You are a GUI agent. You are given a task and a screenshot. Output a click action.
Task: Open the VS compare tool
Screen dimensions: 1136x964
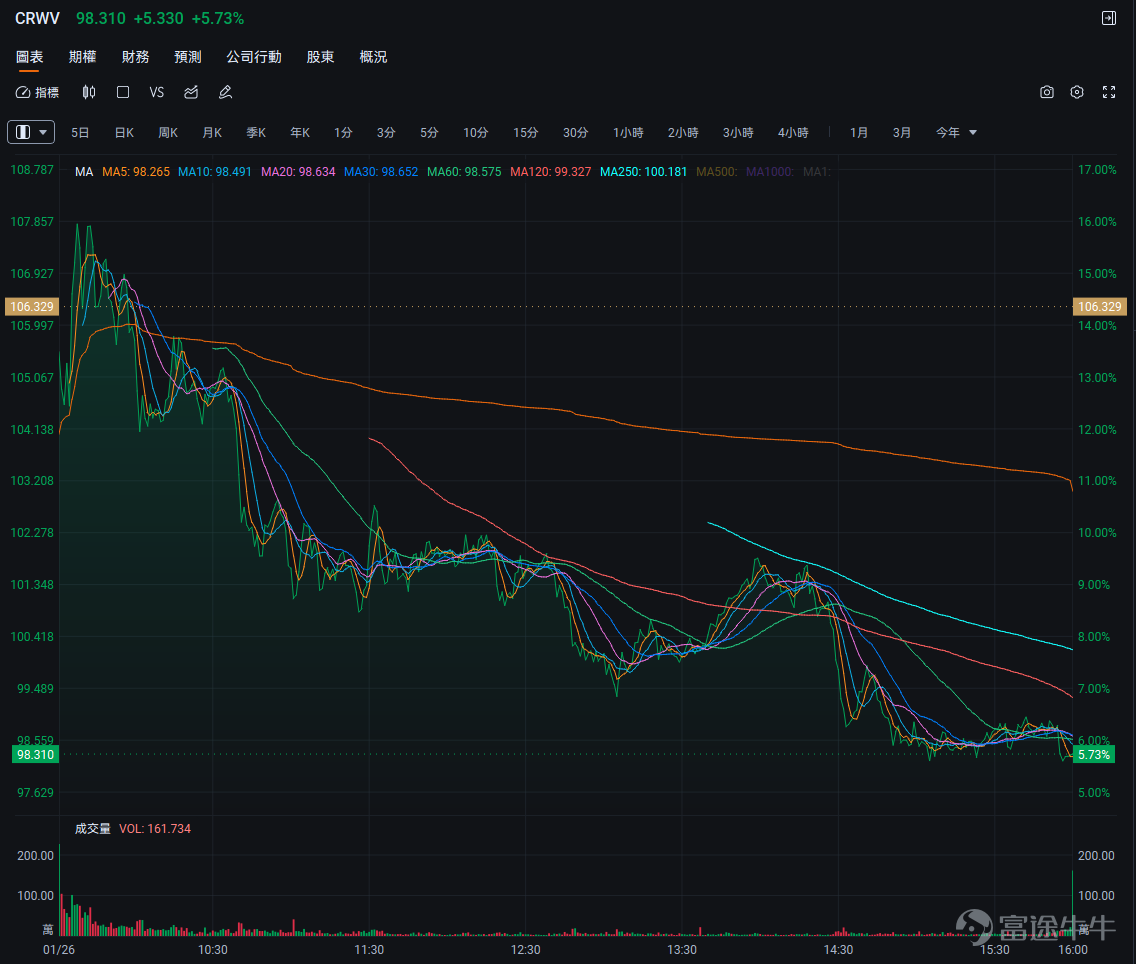click(156, 92)
